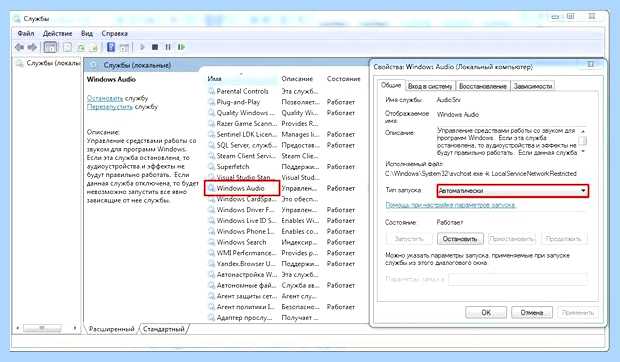The image size is (620, 362).
Task: Open the Файл menu
Action: (x=26, y=34)
